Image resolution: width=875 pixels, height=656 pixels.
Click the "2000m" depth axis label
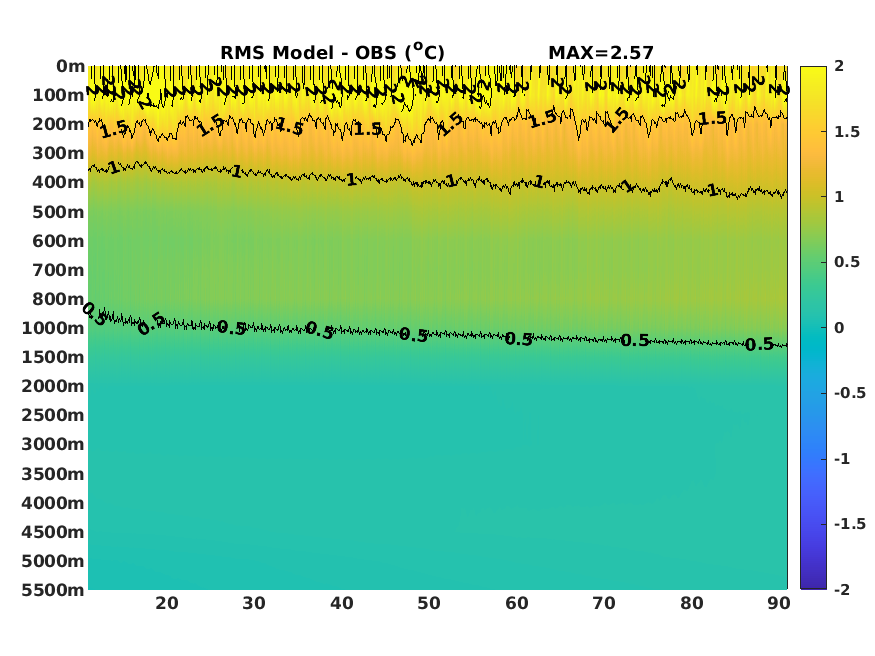click(x=53, y=386)
